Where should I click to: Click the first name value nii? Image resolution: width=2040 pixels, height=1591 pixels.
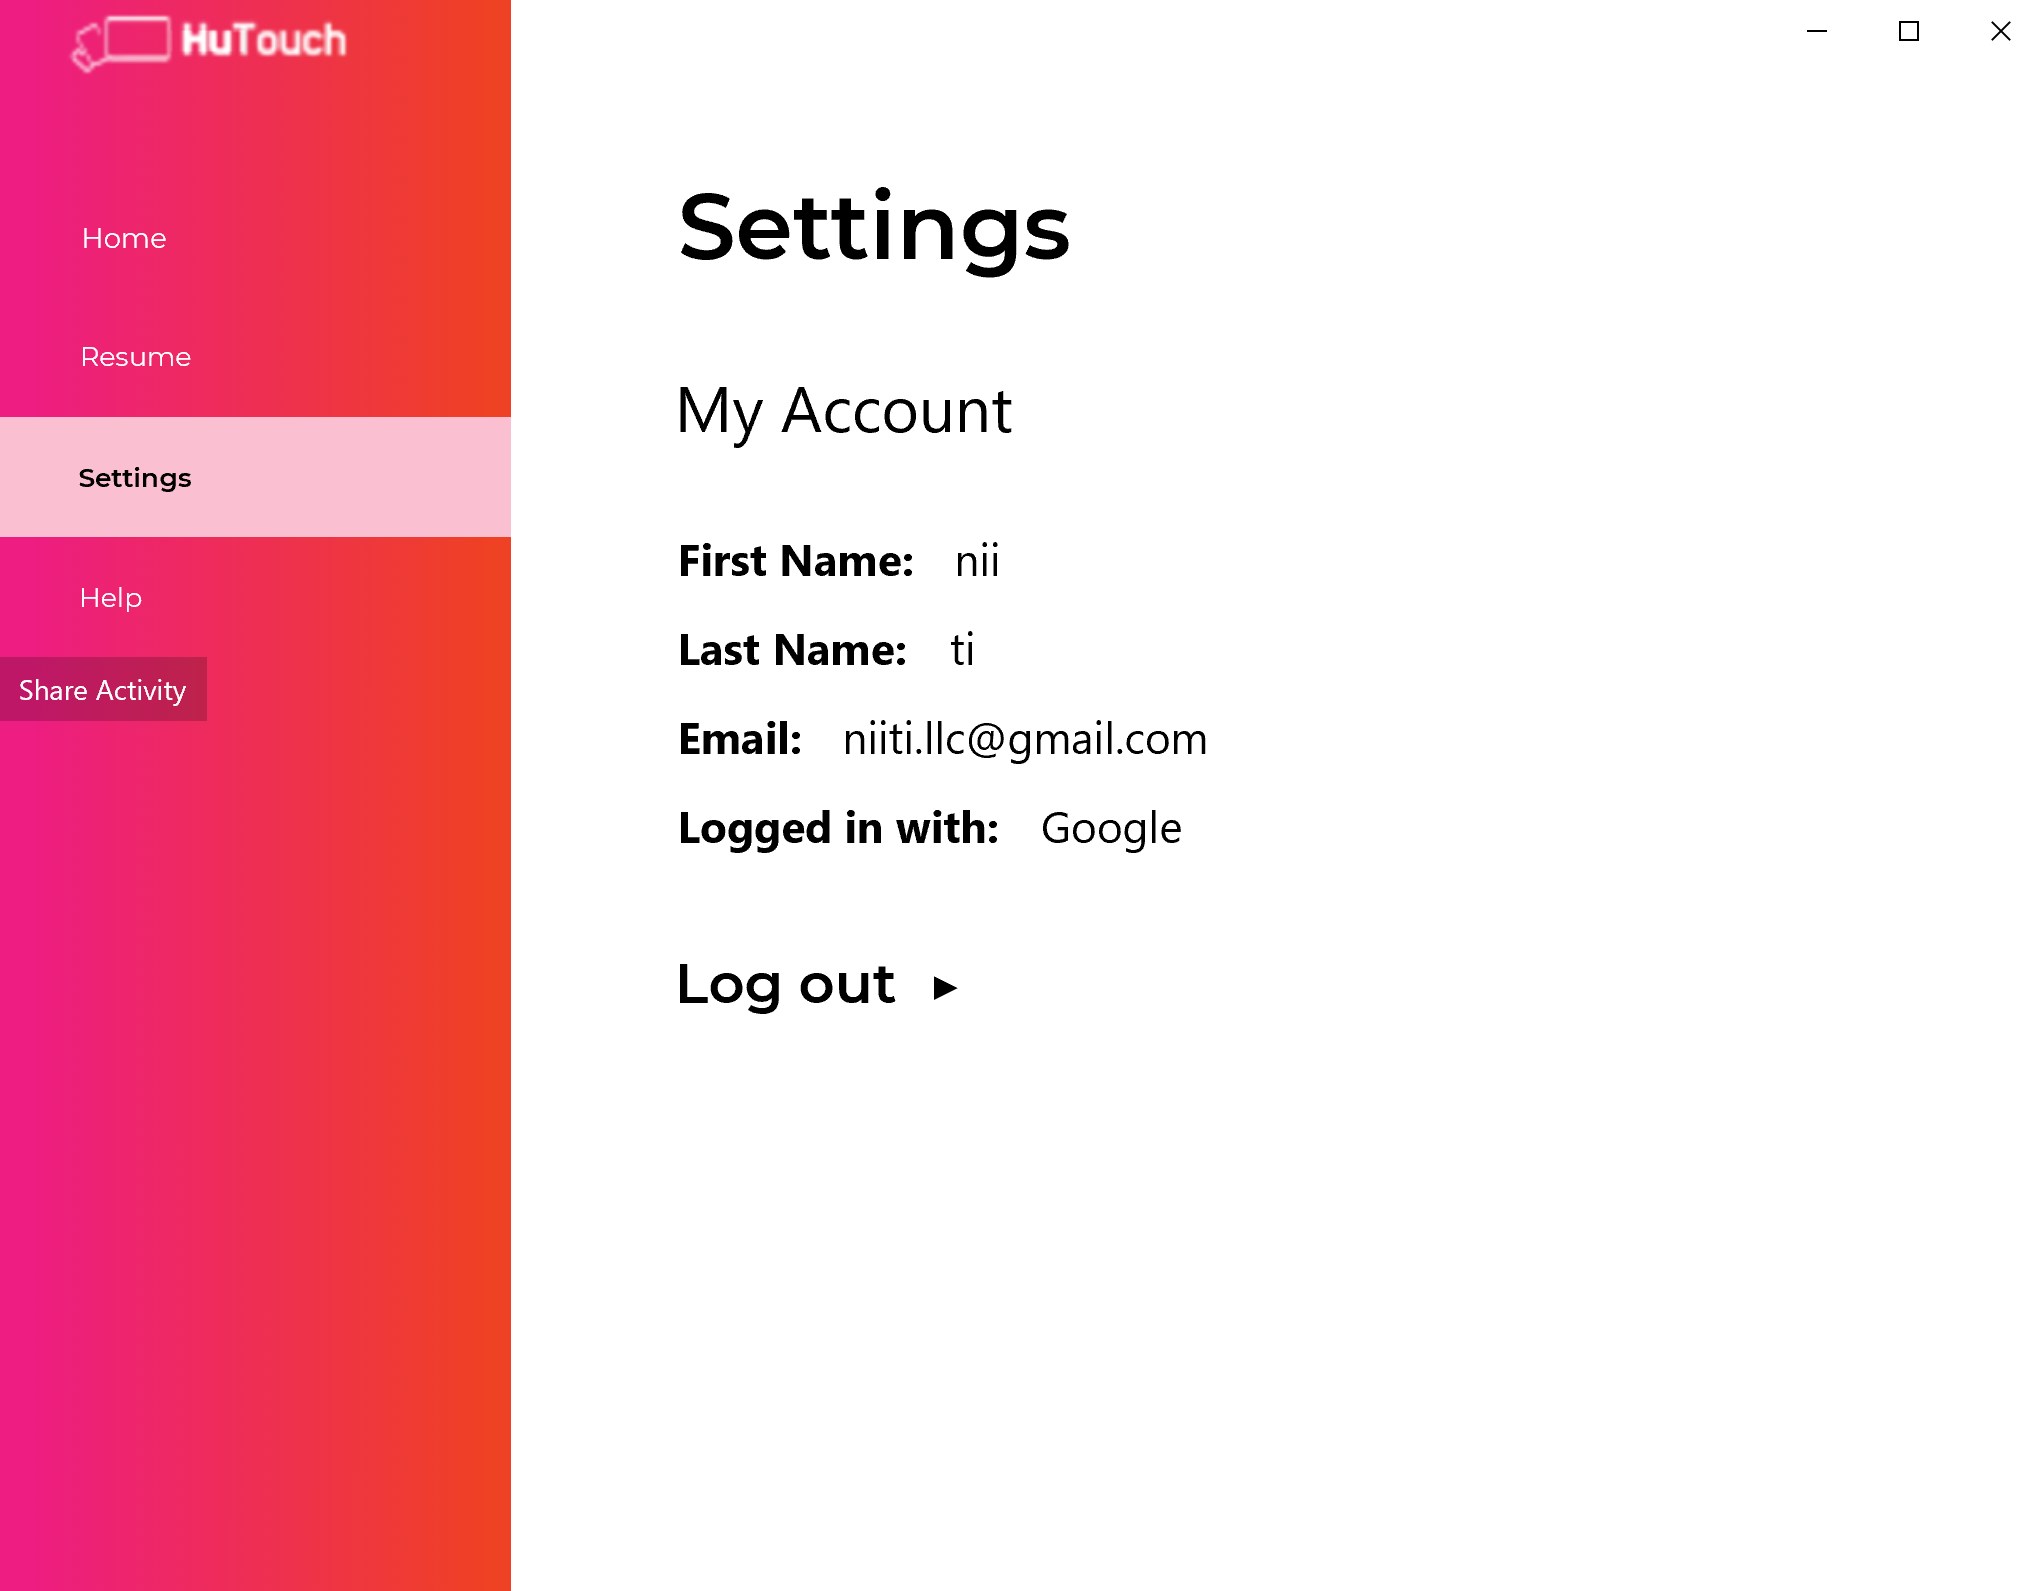point(977,561)
